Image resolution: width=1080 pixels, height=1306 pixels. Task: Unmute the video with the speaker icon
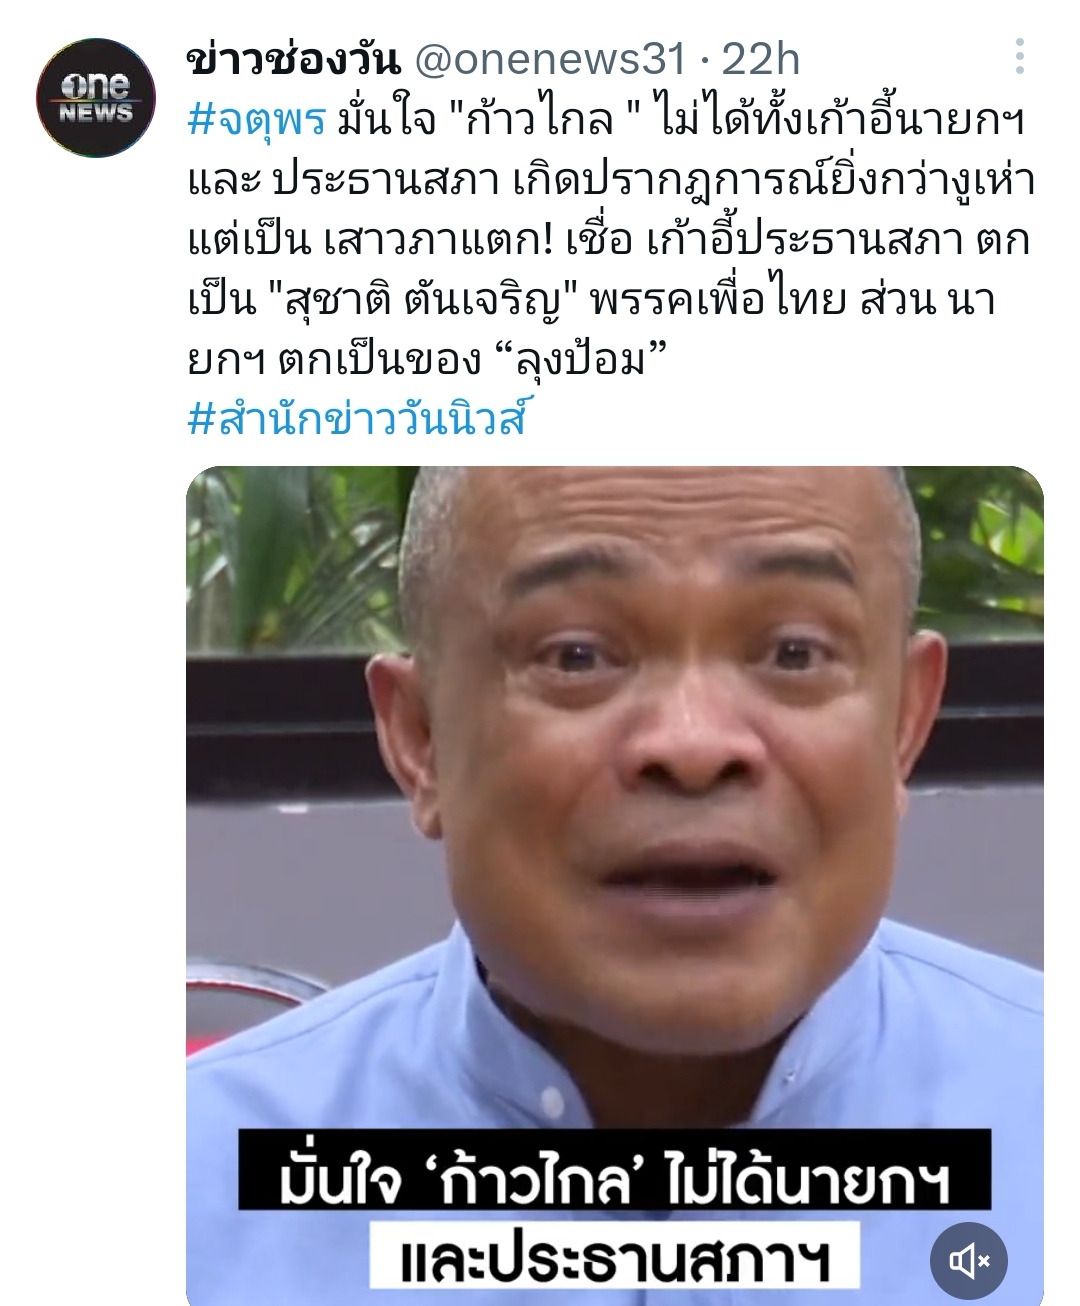pyautogui.click(x=968, y=1261)
